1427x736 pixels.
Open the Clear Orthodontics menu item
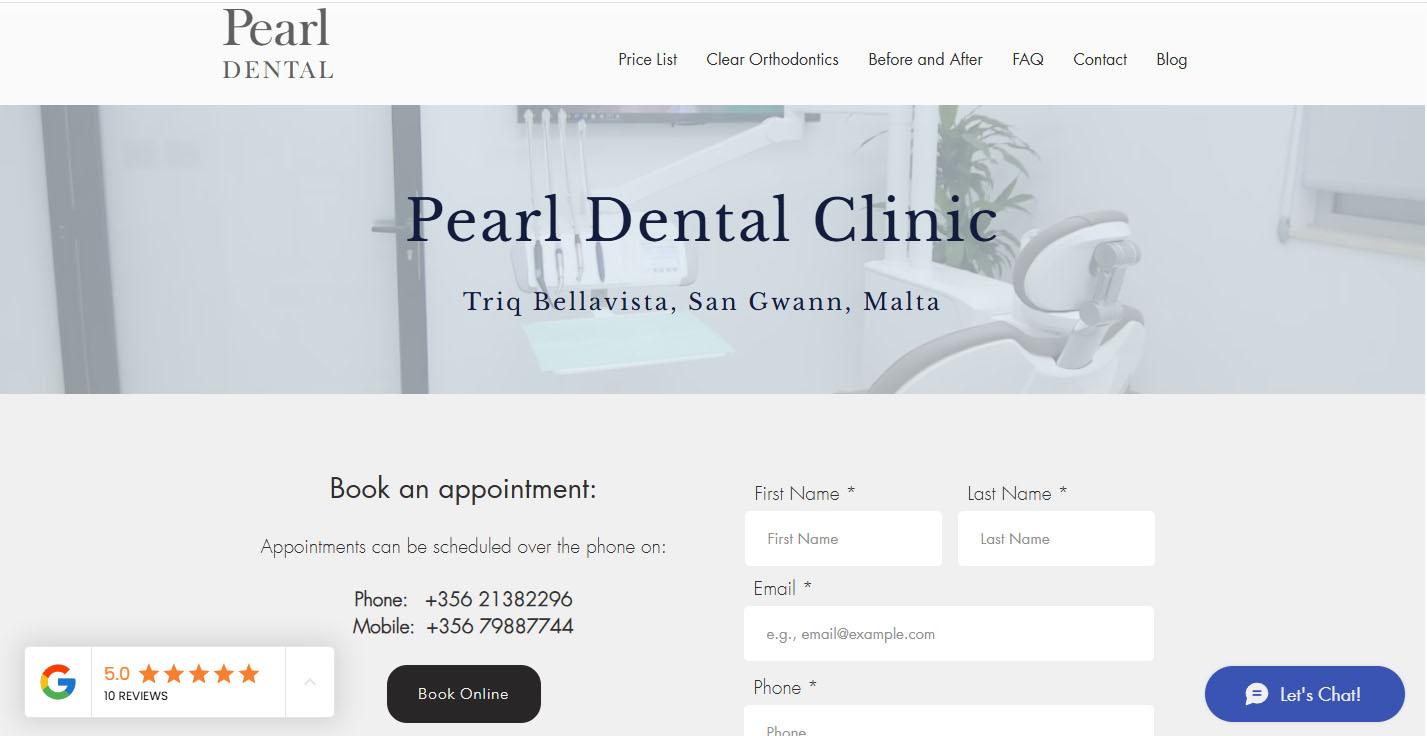coord(772,59)
